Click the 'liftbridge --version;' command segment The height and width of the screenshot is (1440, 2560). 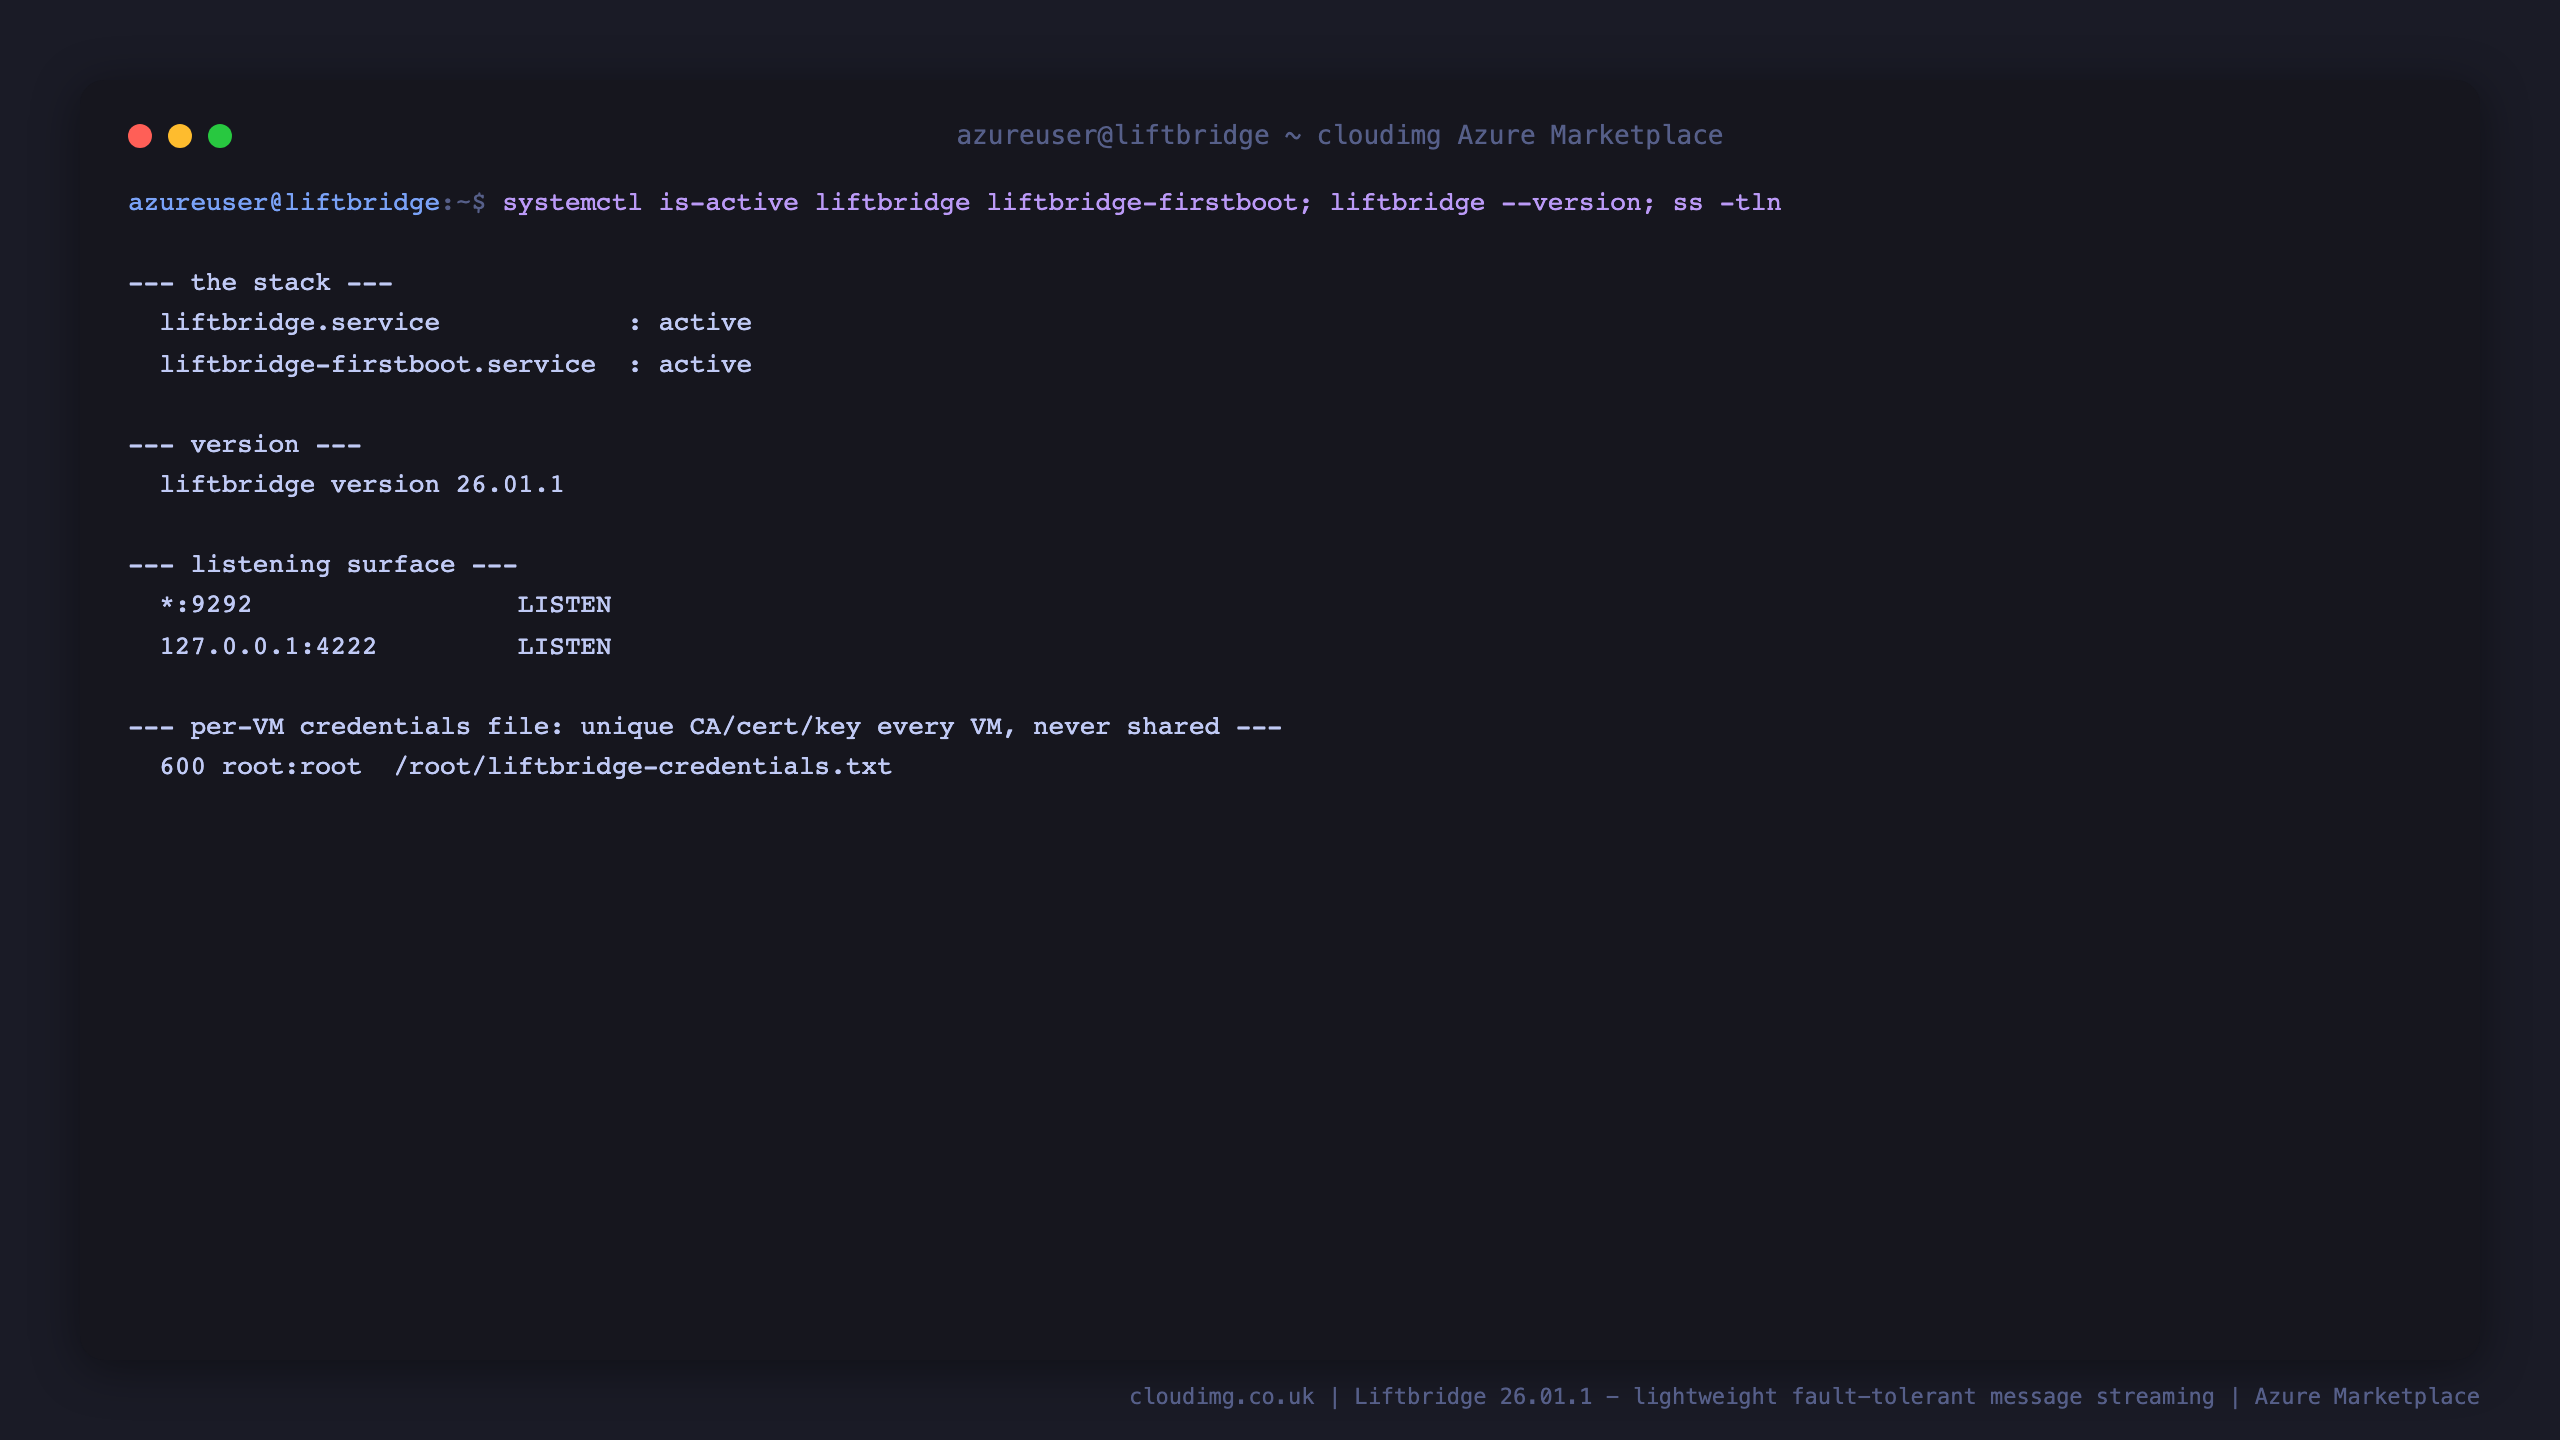[x=1492, y=202]
